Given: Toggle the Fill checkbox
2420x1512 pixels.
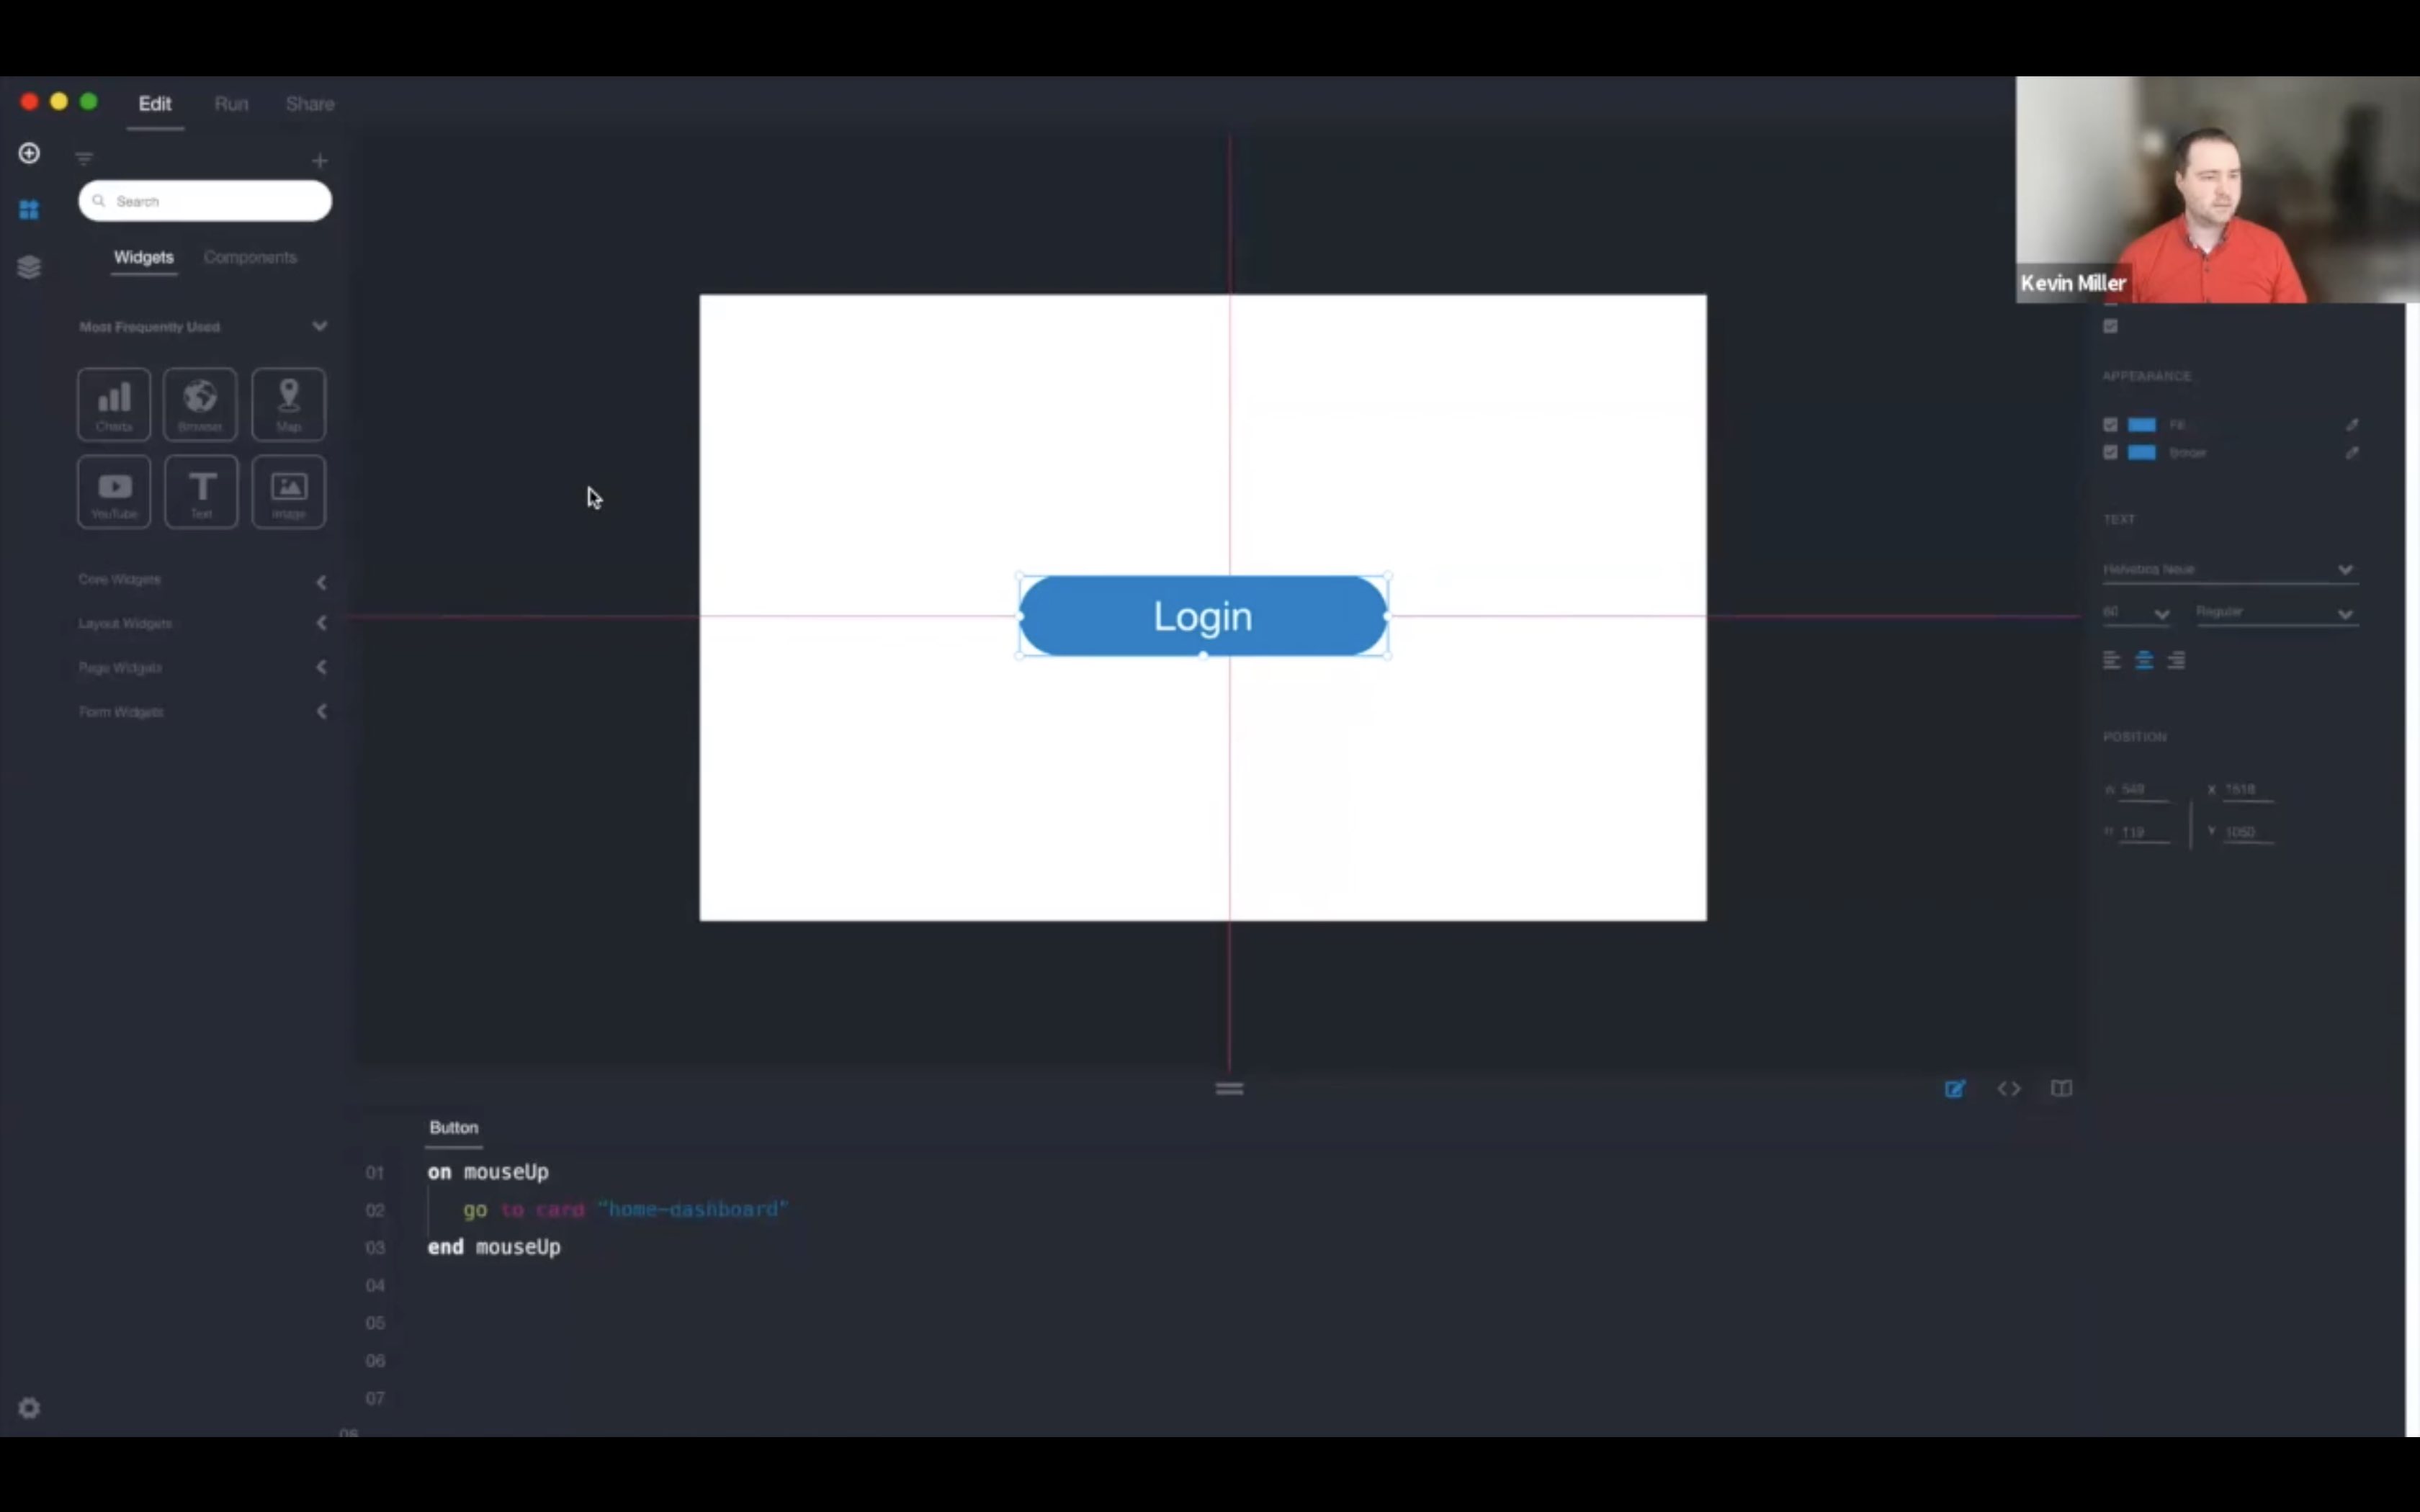Looking at the screenshot, I should 2110,425.
